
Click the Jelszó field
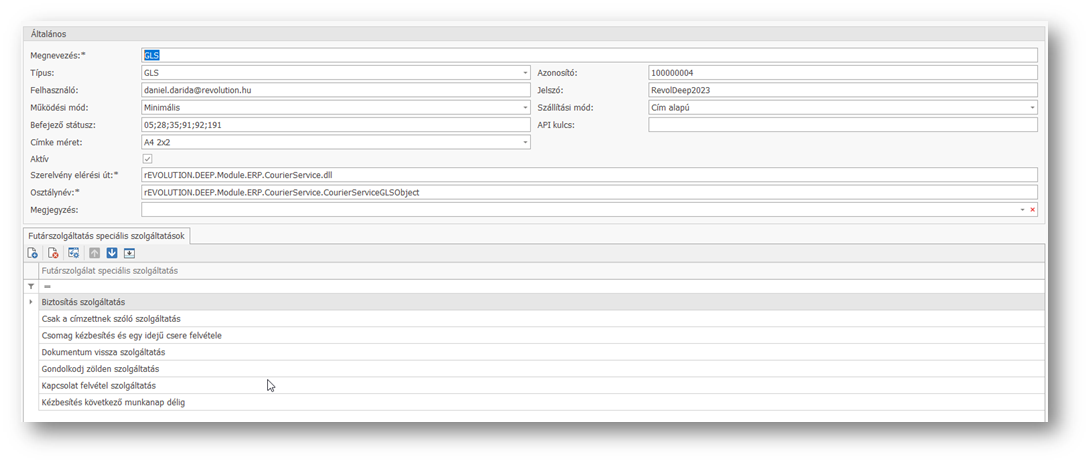coord(842,90)
